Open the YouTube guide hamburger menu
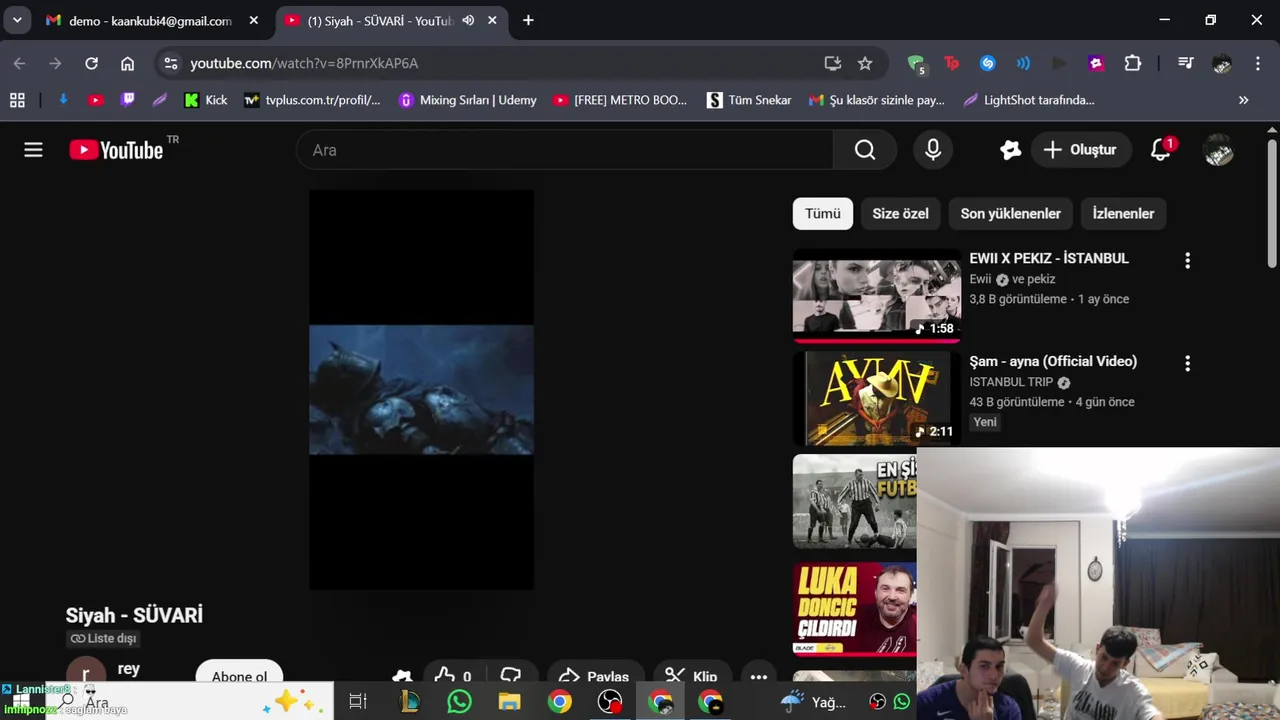The image size is (1280, 720). pyautogui.click(x=33, y=150)
